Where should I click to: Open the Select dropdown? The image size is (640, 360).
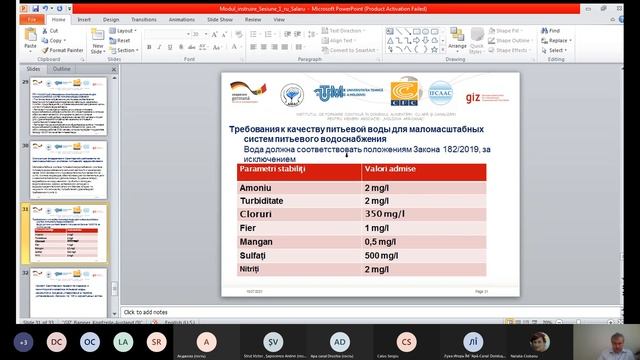(554, 50)
